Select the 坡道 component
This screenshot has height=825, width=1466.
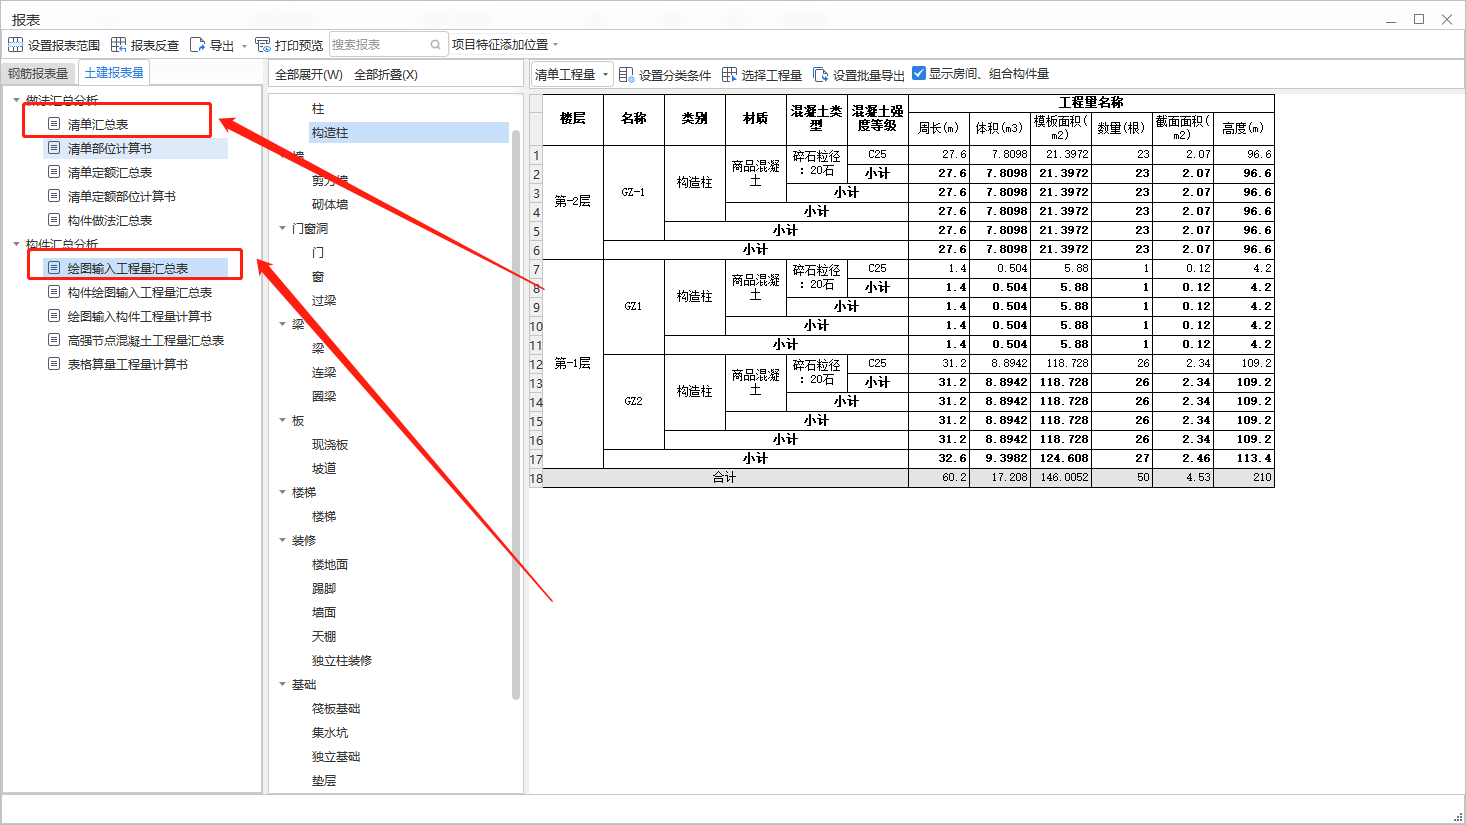click(x=324, y=469)
